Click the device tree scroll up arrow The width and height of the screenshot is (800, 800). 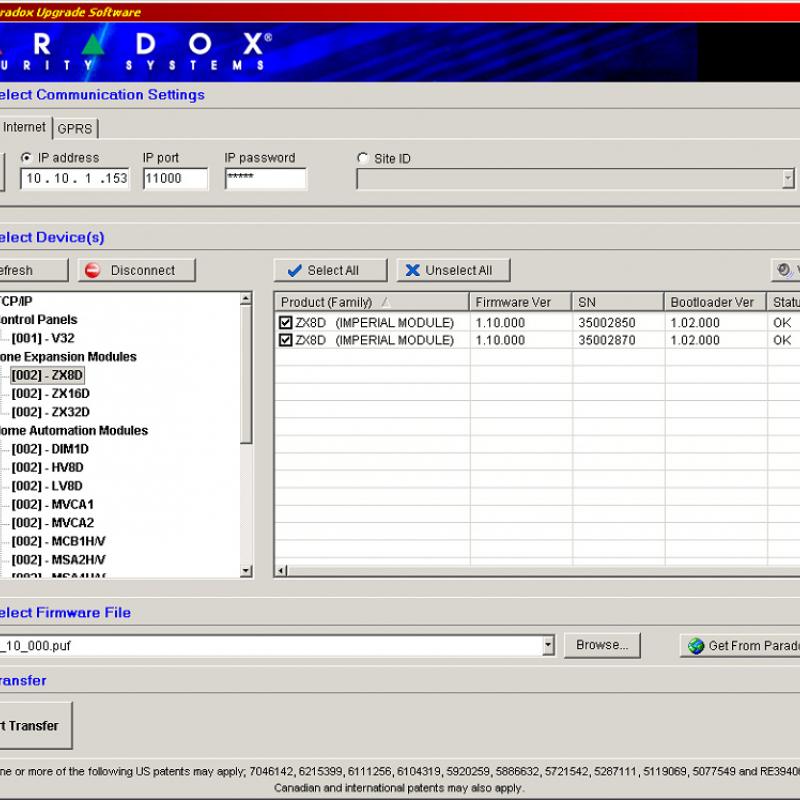(246, 299)
